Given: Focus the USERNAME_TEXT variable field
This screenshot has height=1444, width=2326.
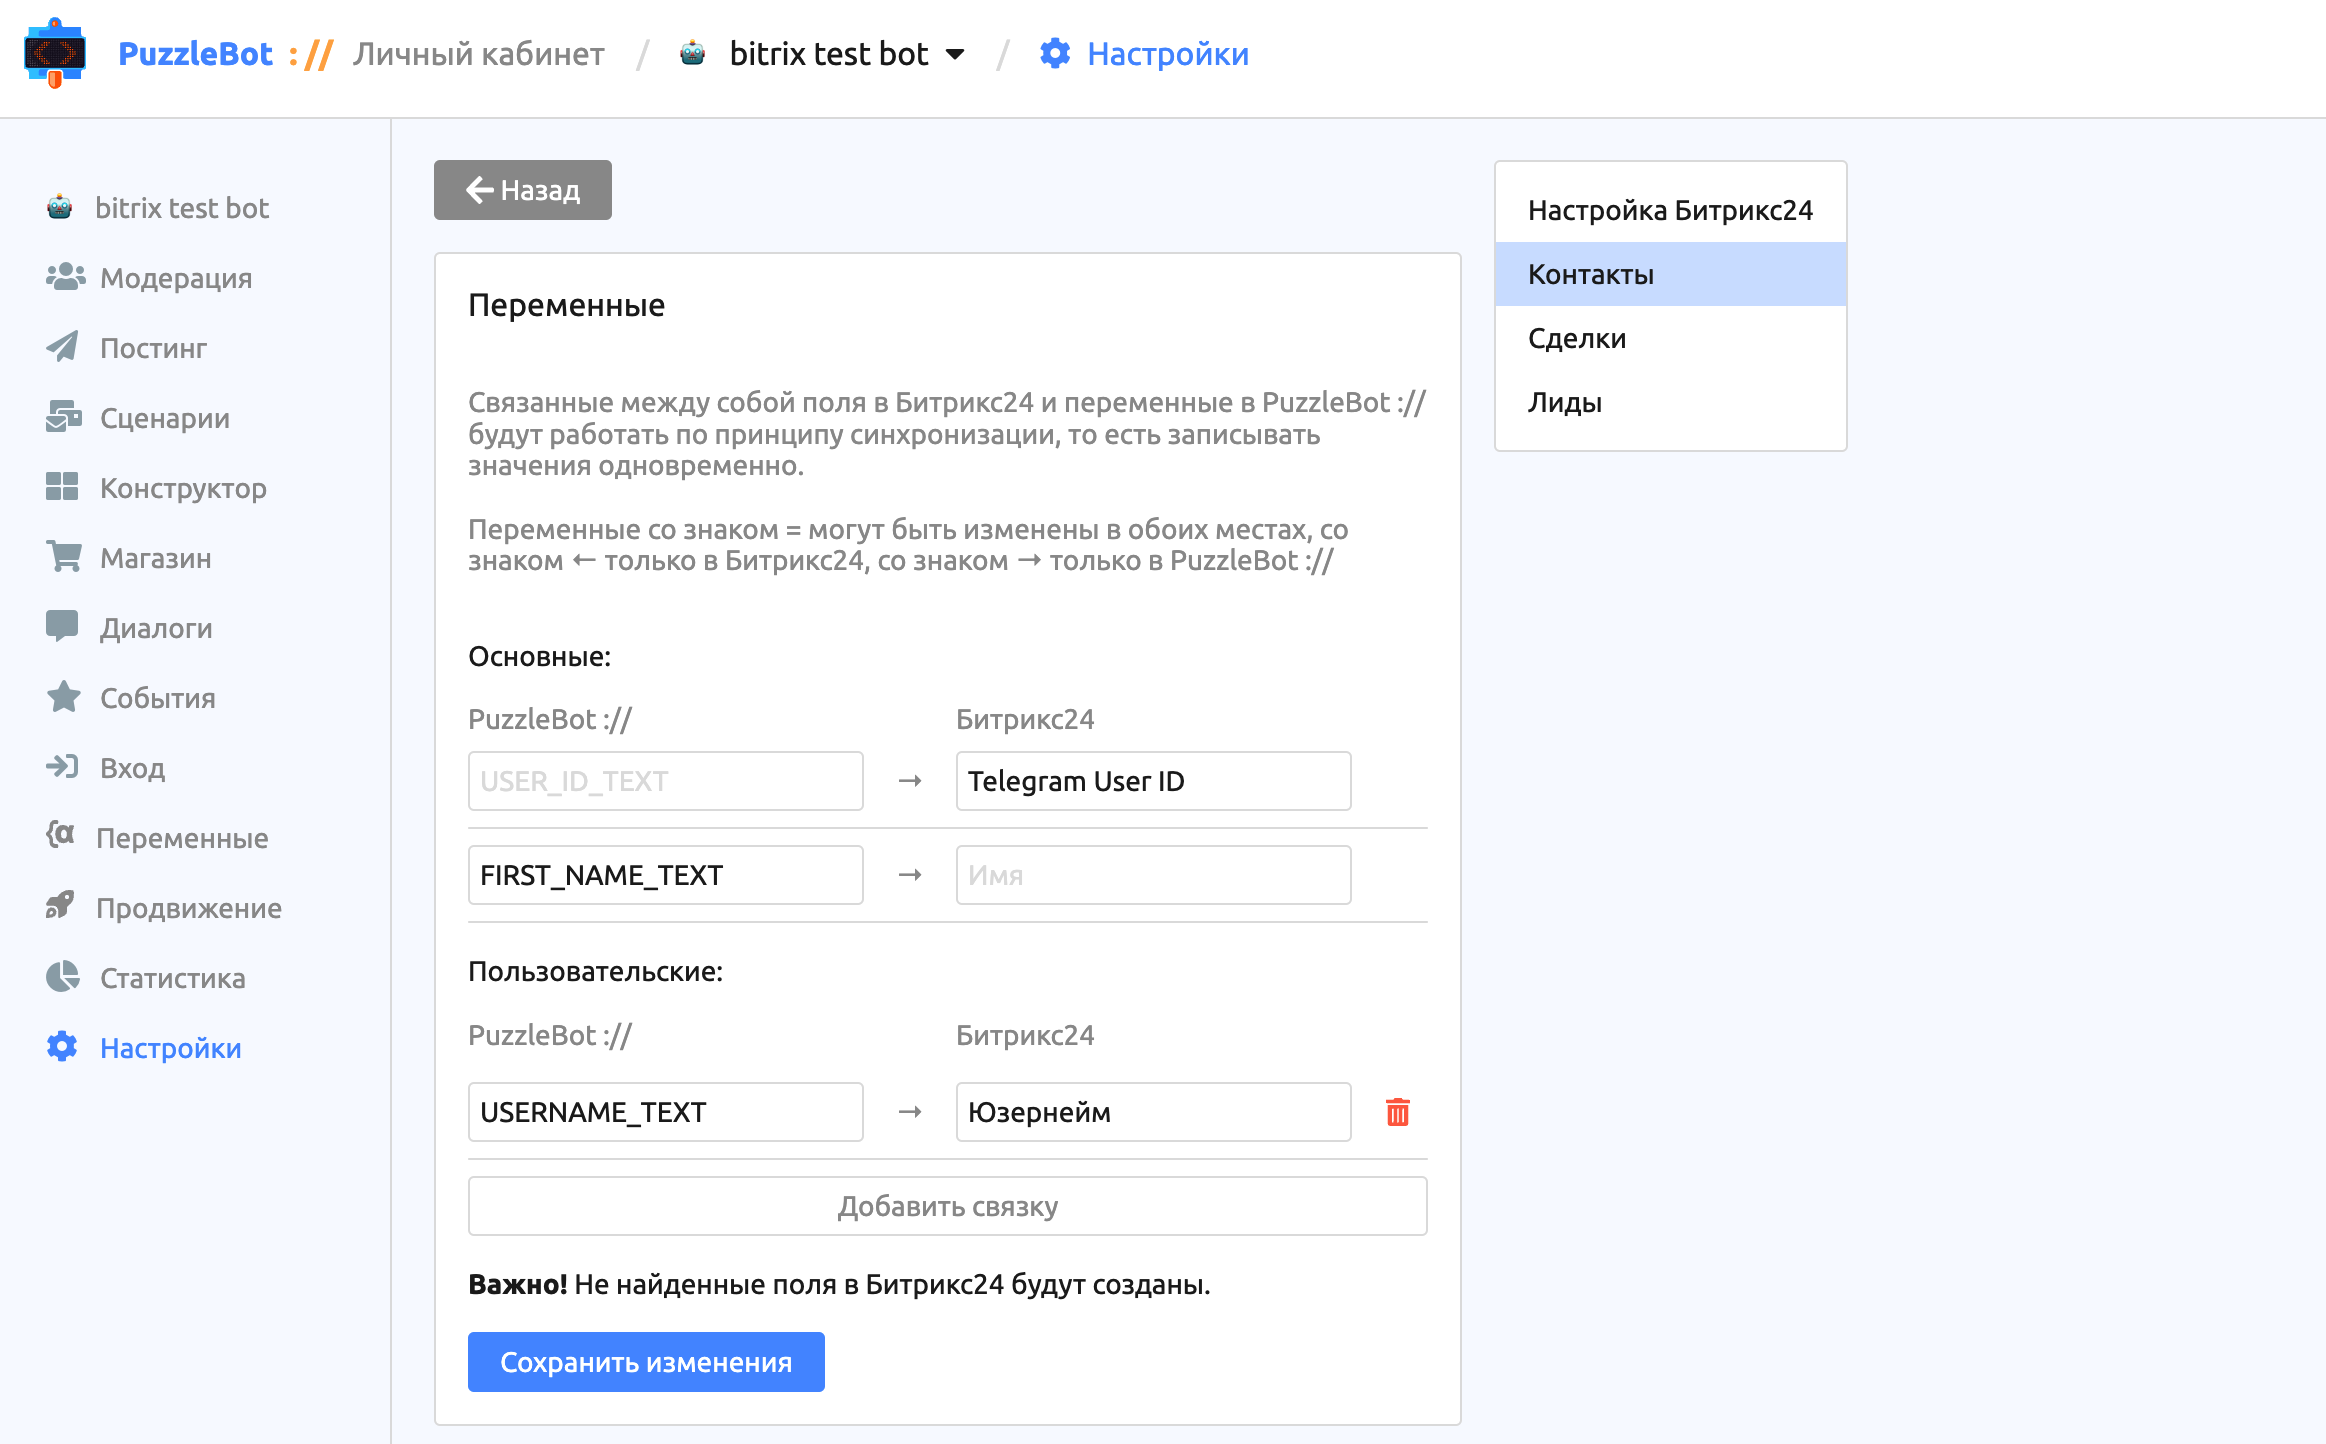Looking at the screenshot, I should (x=666, y=1112).
